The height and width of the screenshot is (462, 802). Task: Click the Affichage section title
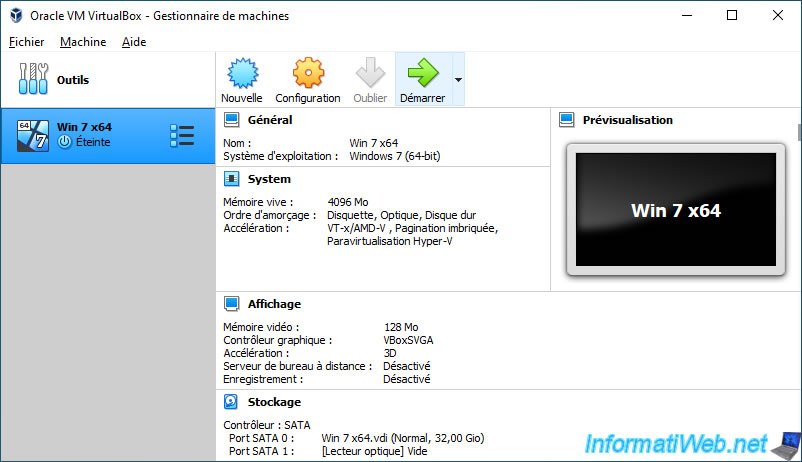tap(274, 303)
